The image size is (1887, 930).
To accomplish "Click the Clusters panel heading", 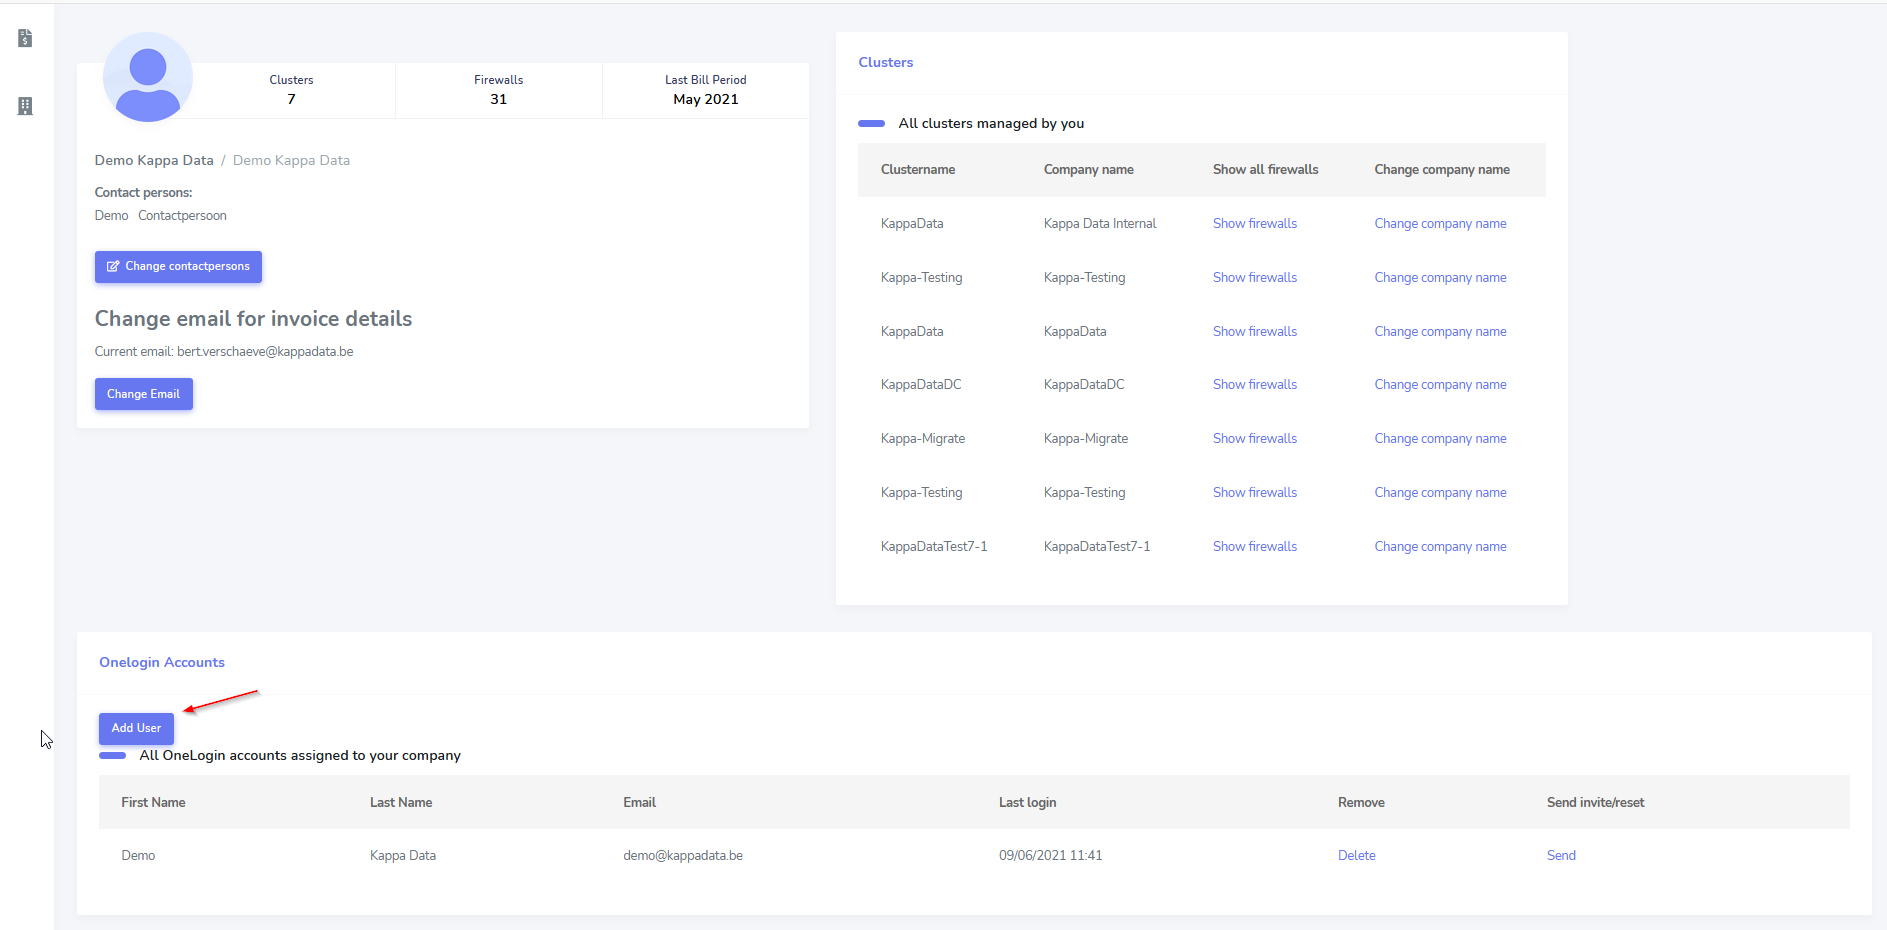I will pos(885,62).
